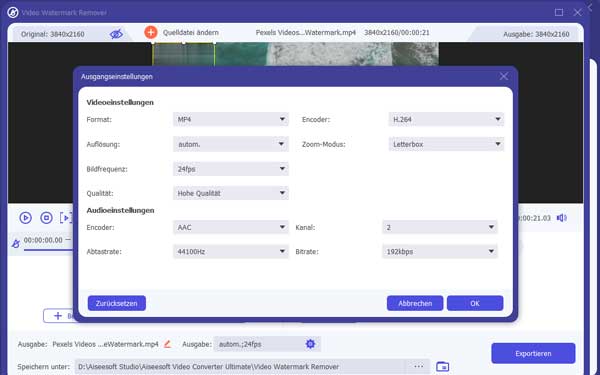
Task: Open the Bitrate dropdown showing 192kbps
Action: coord(440,251)
